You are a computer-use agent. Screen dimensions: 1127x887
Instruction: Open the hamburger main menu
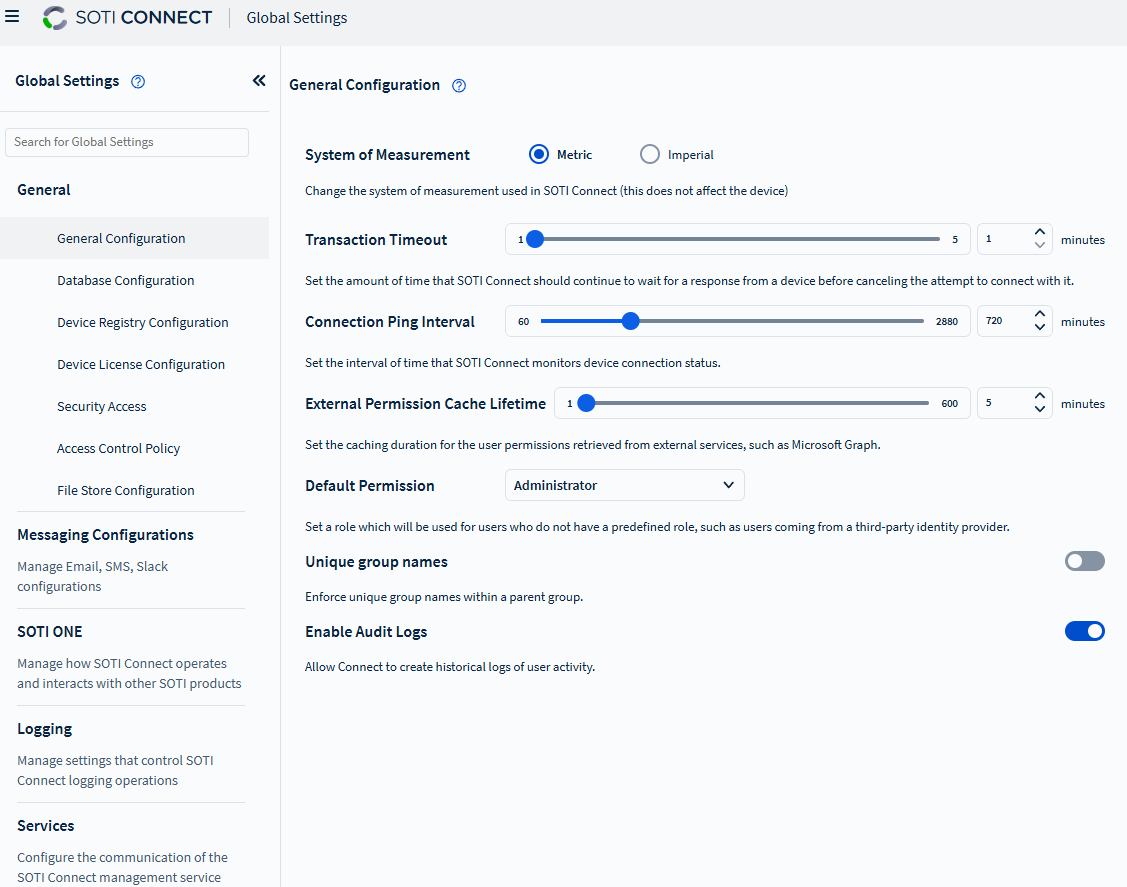coord(12,17)
